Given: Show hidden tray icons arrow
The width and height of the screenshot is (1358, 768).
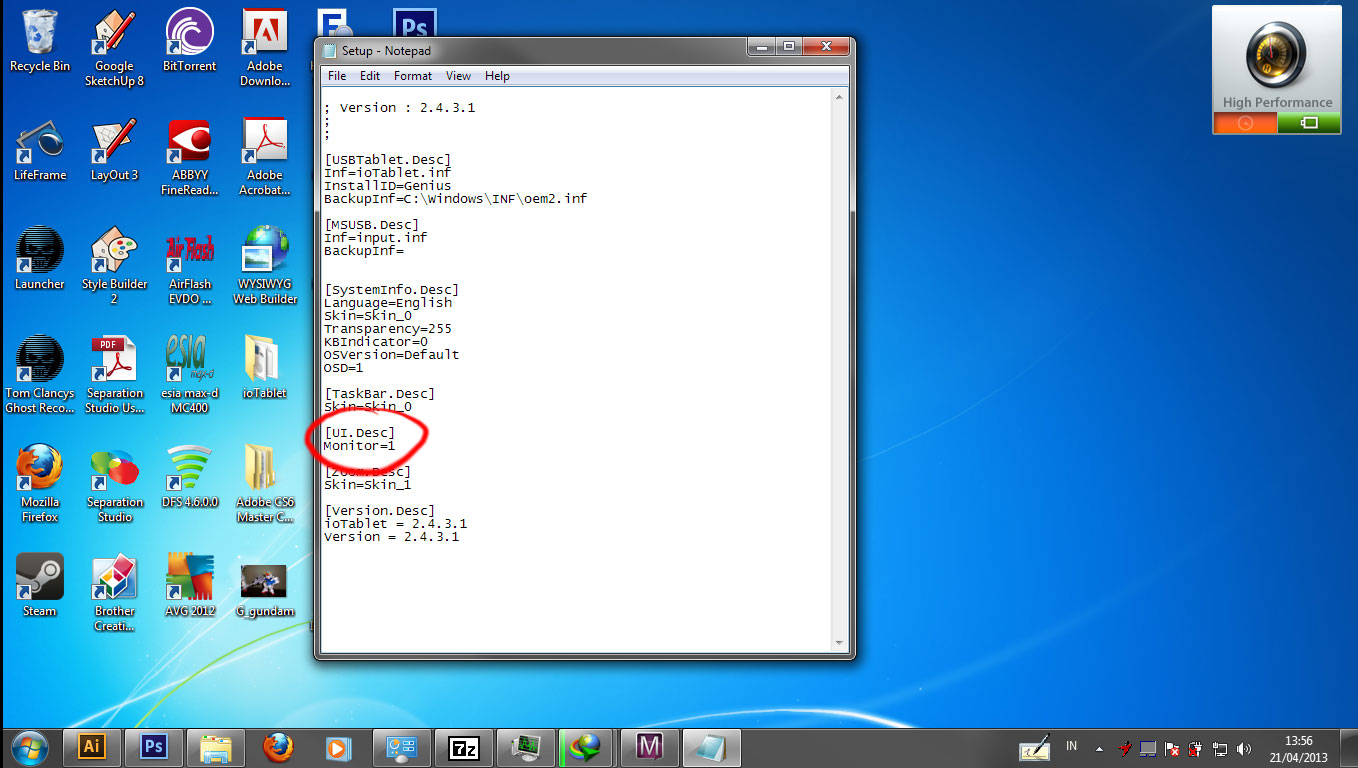Looking at the screenshot, I should 1099,748.
